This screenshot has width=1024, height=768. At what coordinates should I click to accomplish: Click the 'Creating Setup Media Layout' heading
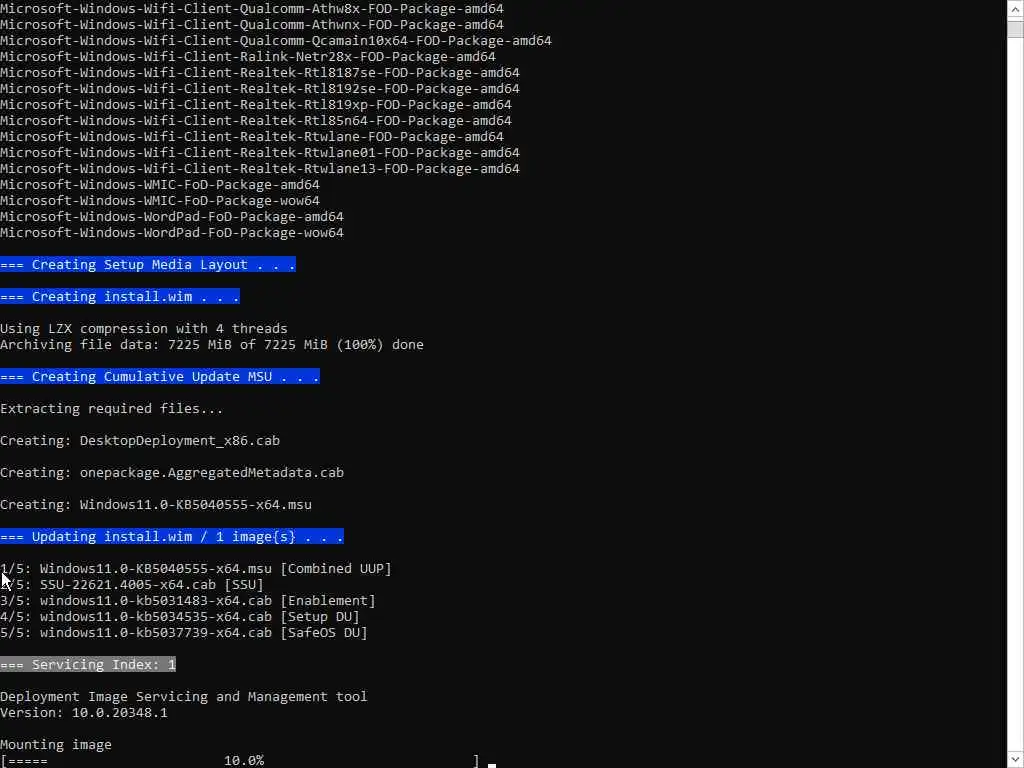(x=148, y=264)
